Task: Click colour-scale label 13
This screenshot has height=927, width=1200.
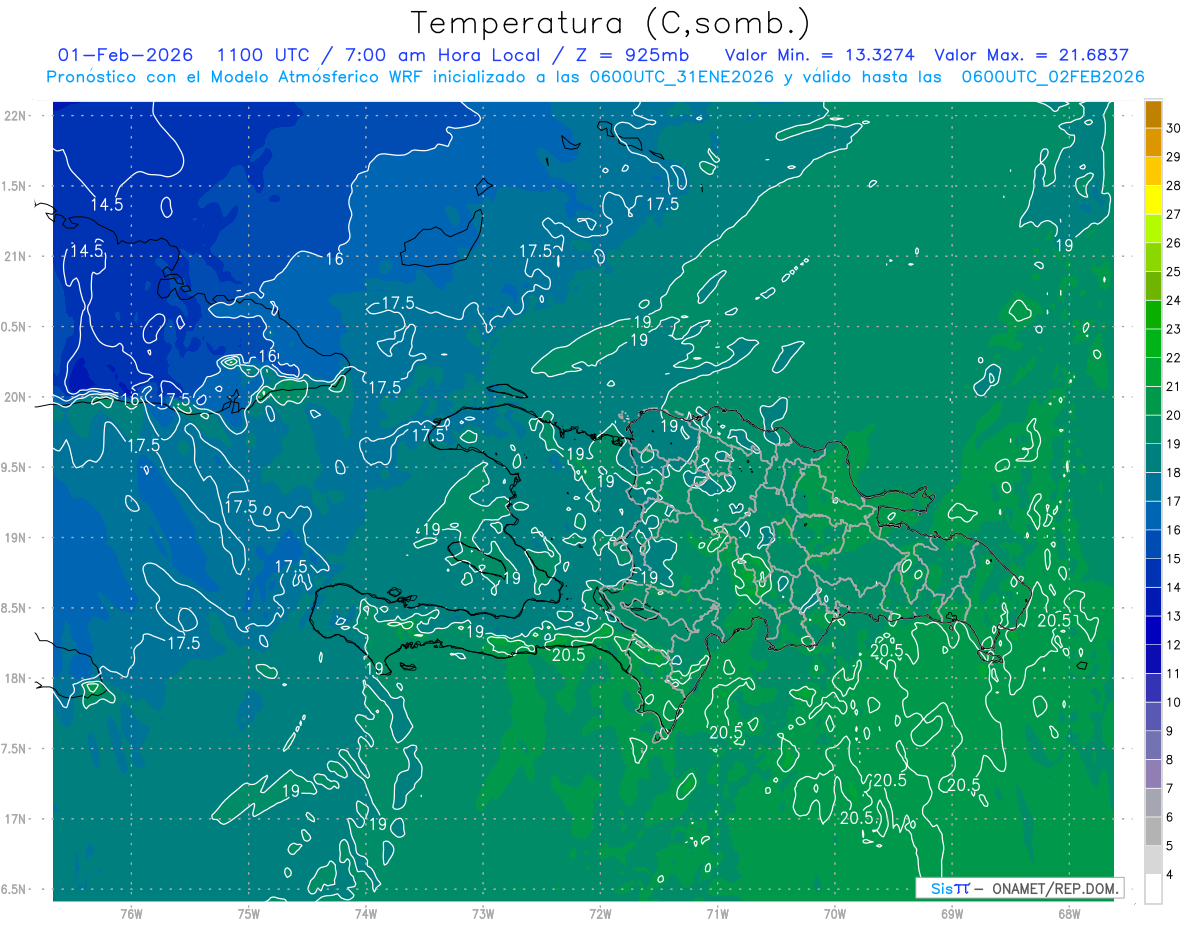Action: [x=1174, y=616]
